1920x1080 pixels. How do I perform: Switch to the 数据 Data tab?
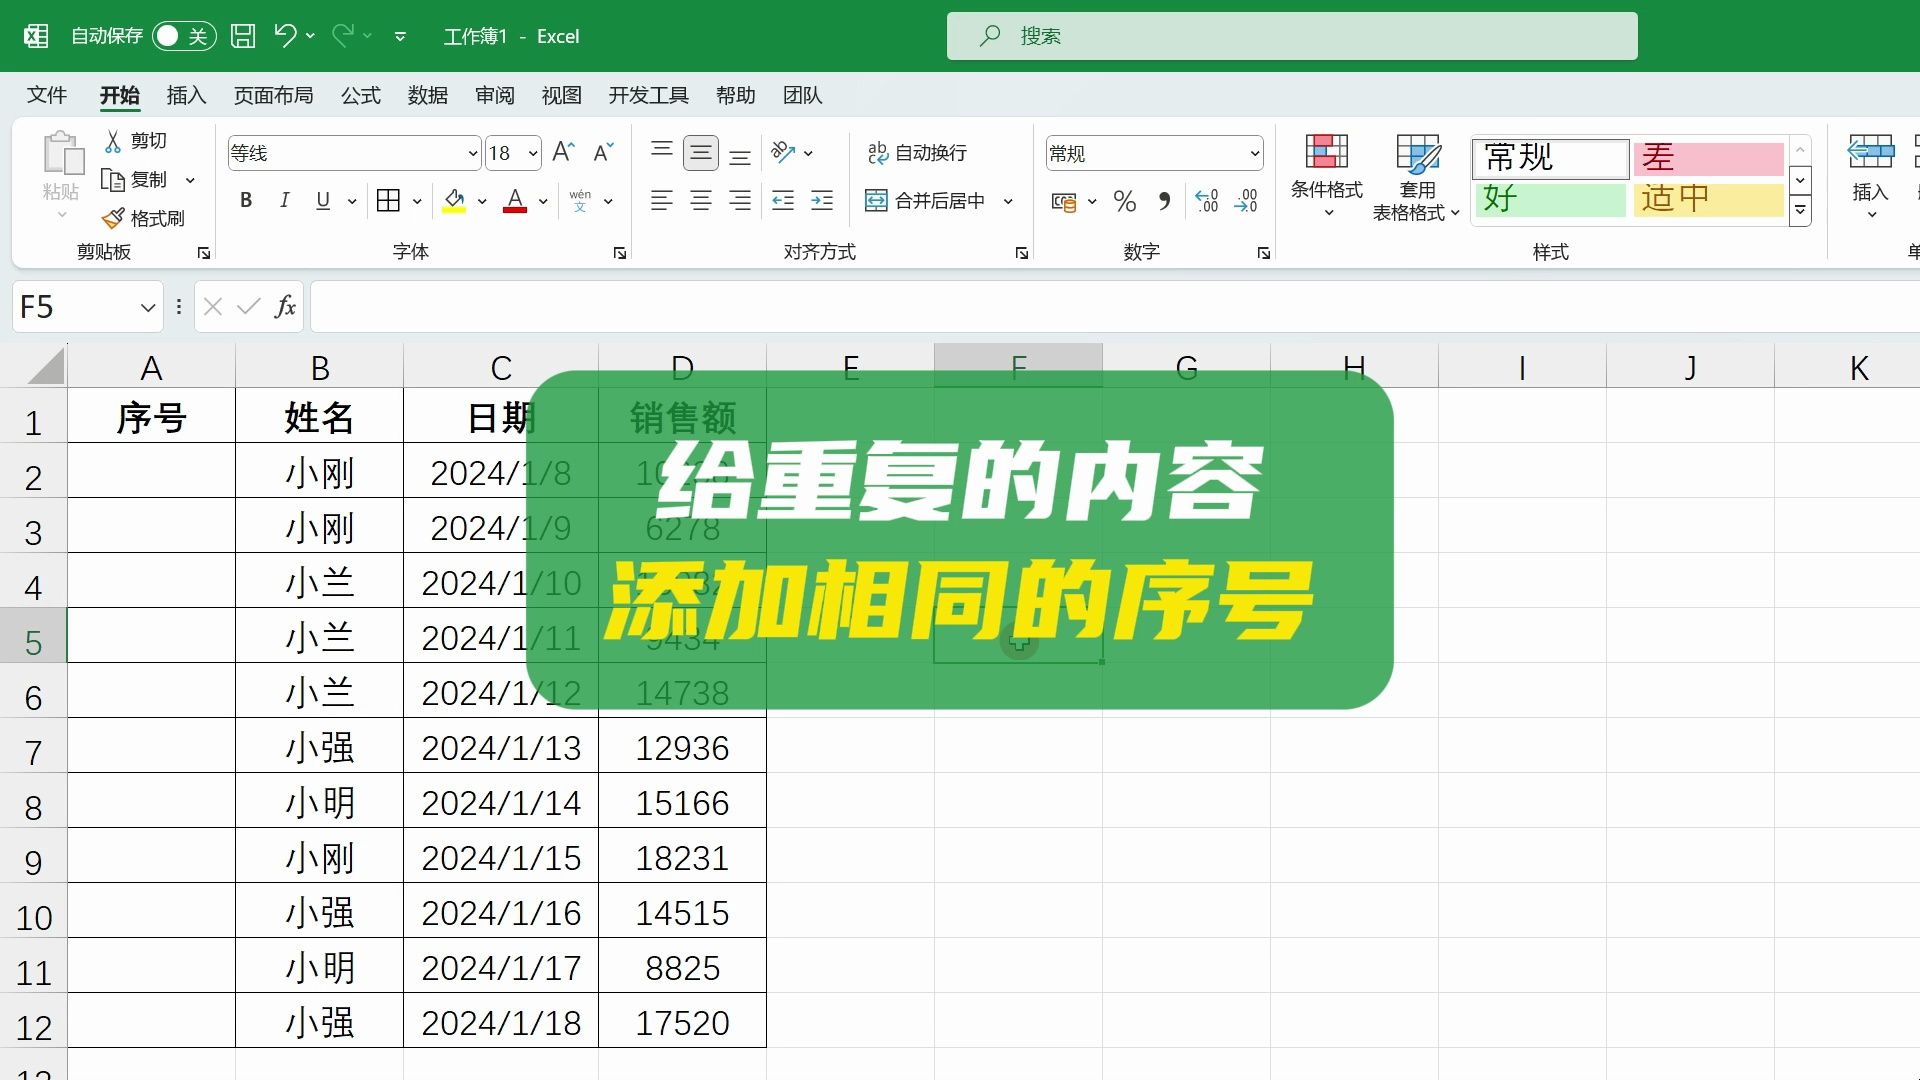tap(428, 95)
